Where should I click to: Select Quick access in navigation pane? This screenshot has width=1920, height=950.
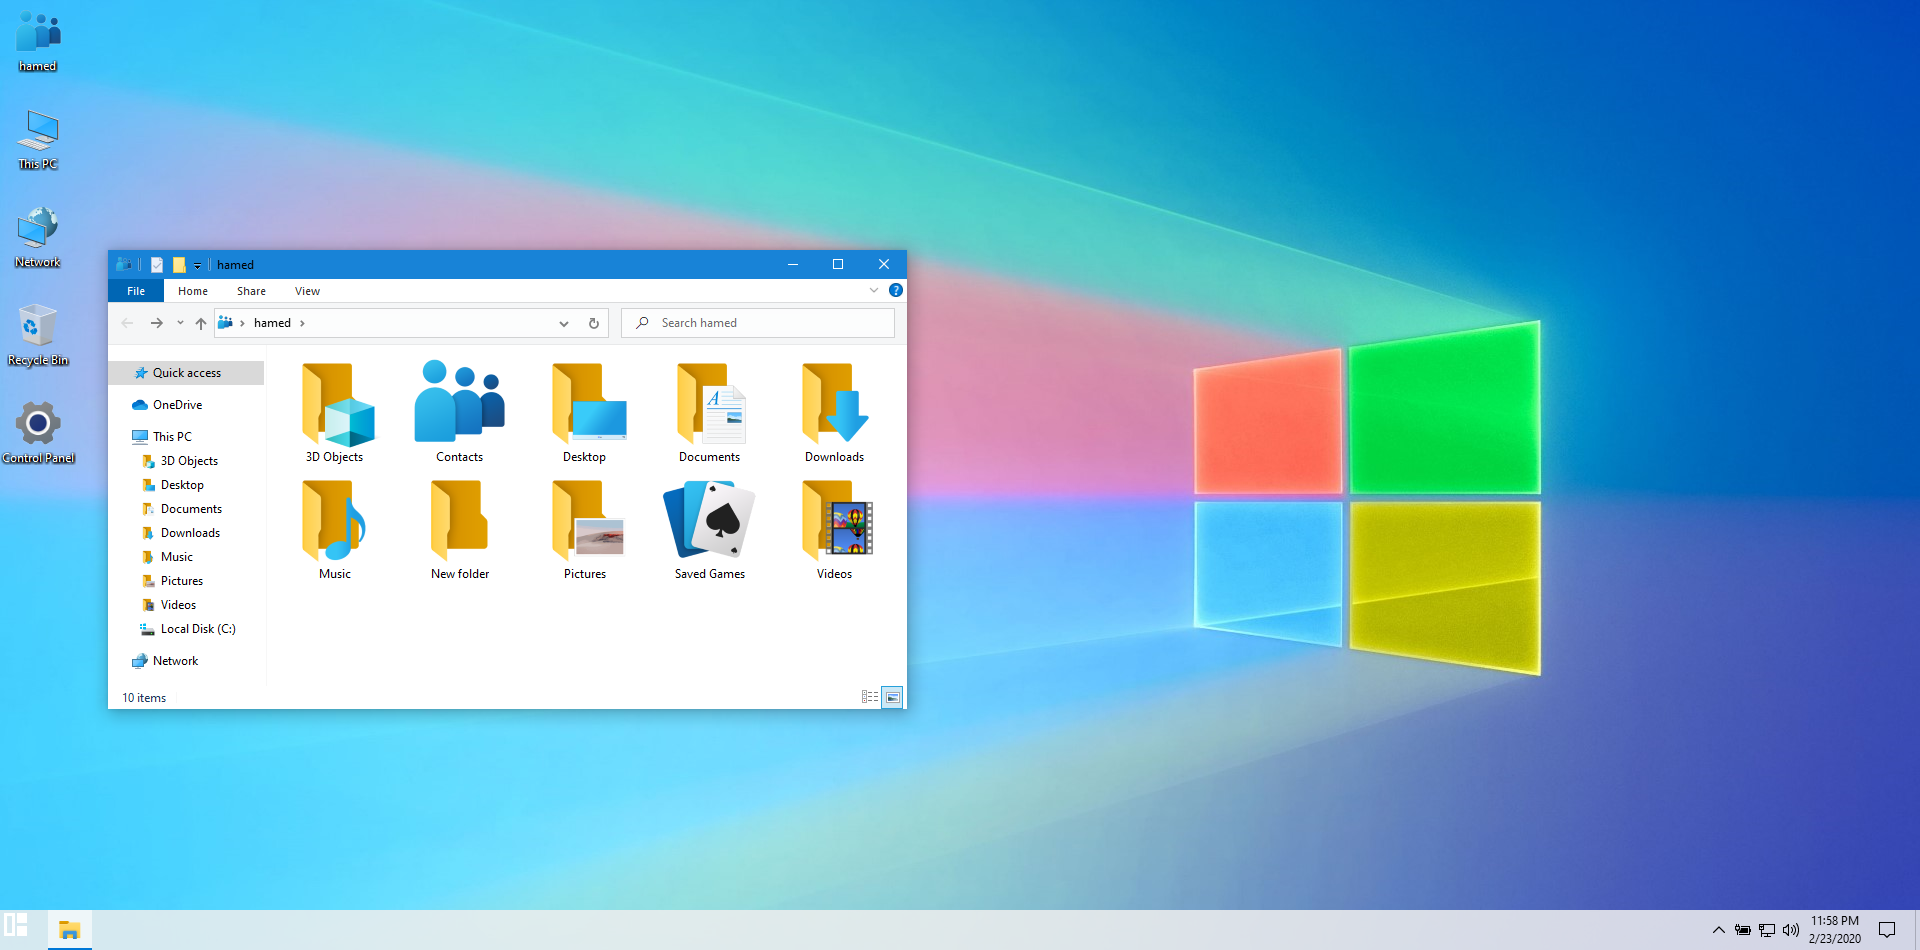click(x=186, y=373)
